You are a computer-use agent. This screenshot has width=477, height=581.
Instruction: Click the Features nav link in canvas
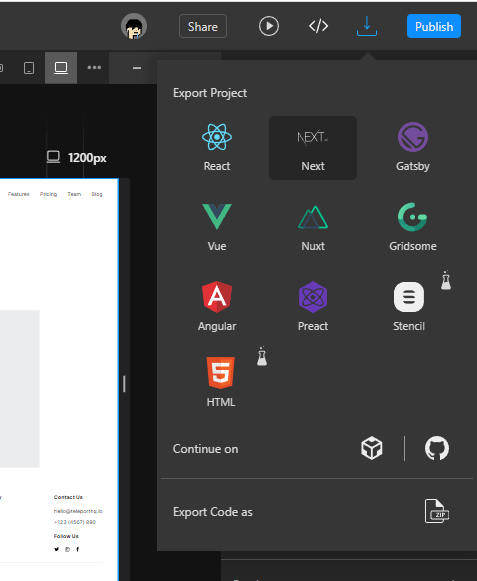[x=19, y=194]
